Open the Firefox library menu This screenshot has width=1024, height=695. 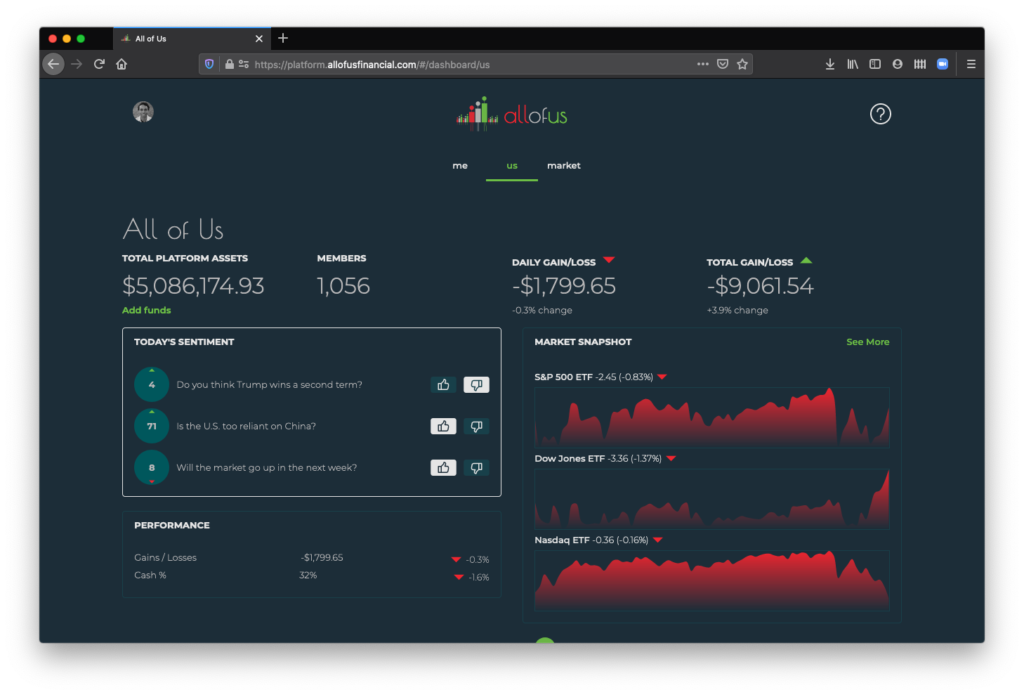pyautogui.click(x=853, y=64)
